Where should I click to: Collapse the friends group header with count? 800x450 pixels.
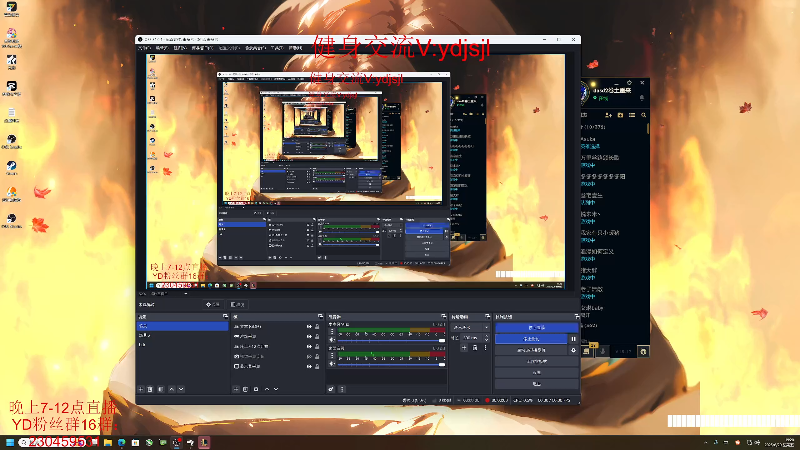[x=593, y=127]
